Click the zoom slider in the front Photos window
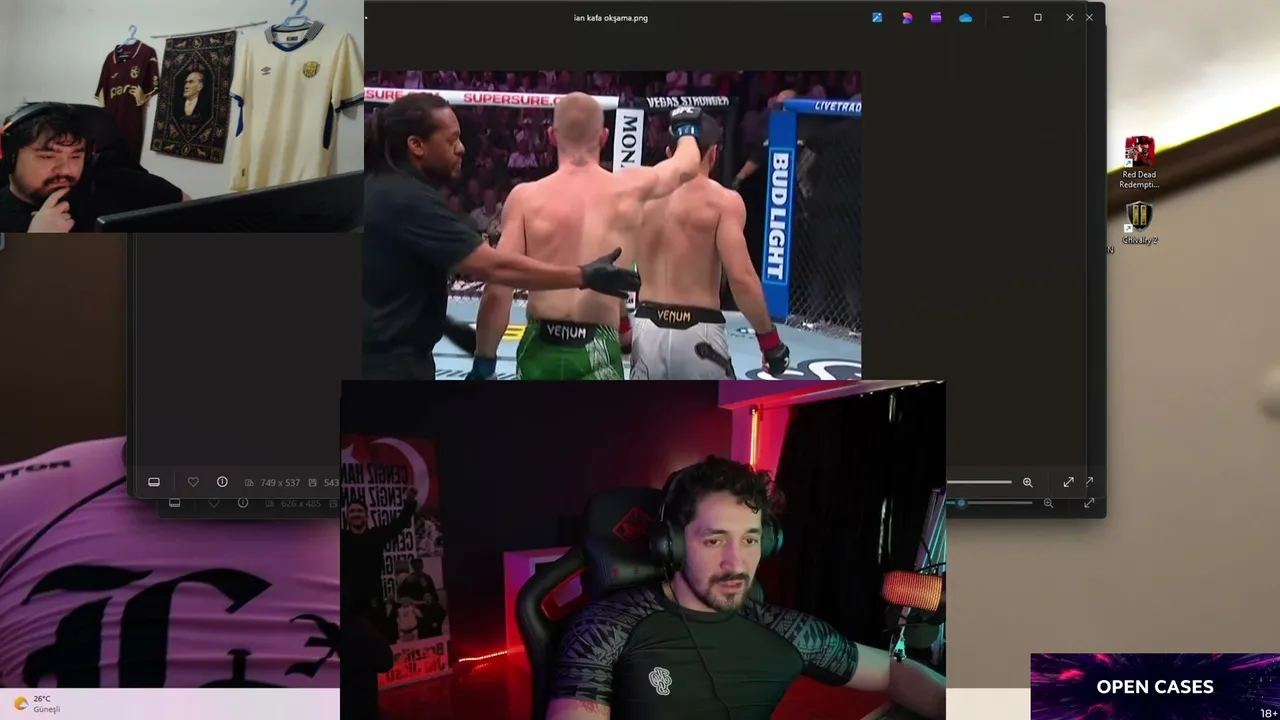Screen dimensions: 1280x720 tap(978, 482)
